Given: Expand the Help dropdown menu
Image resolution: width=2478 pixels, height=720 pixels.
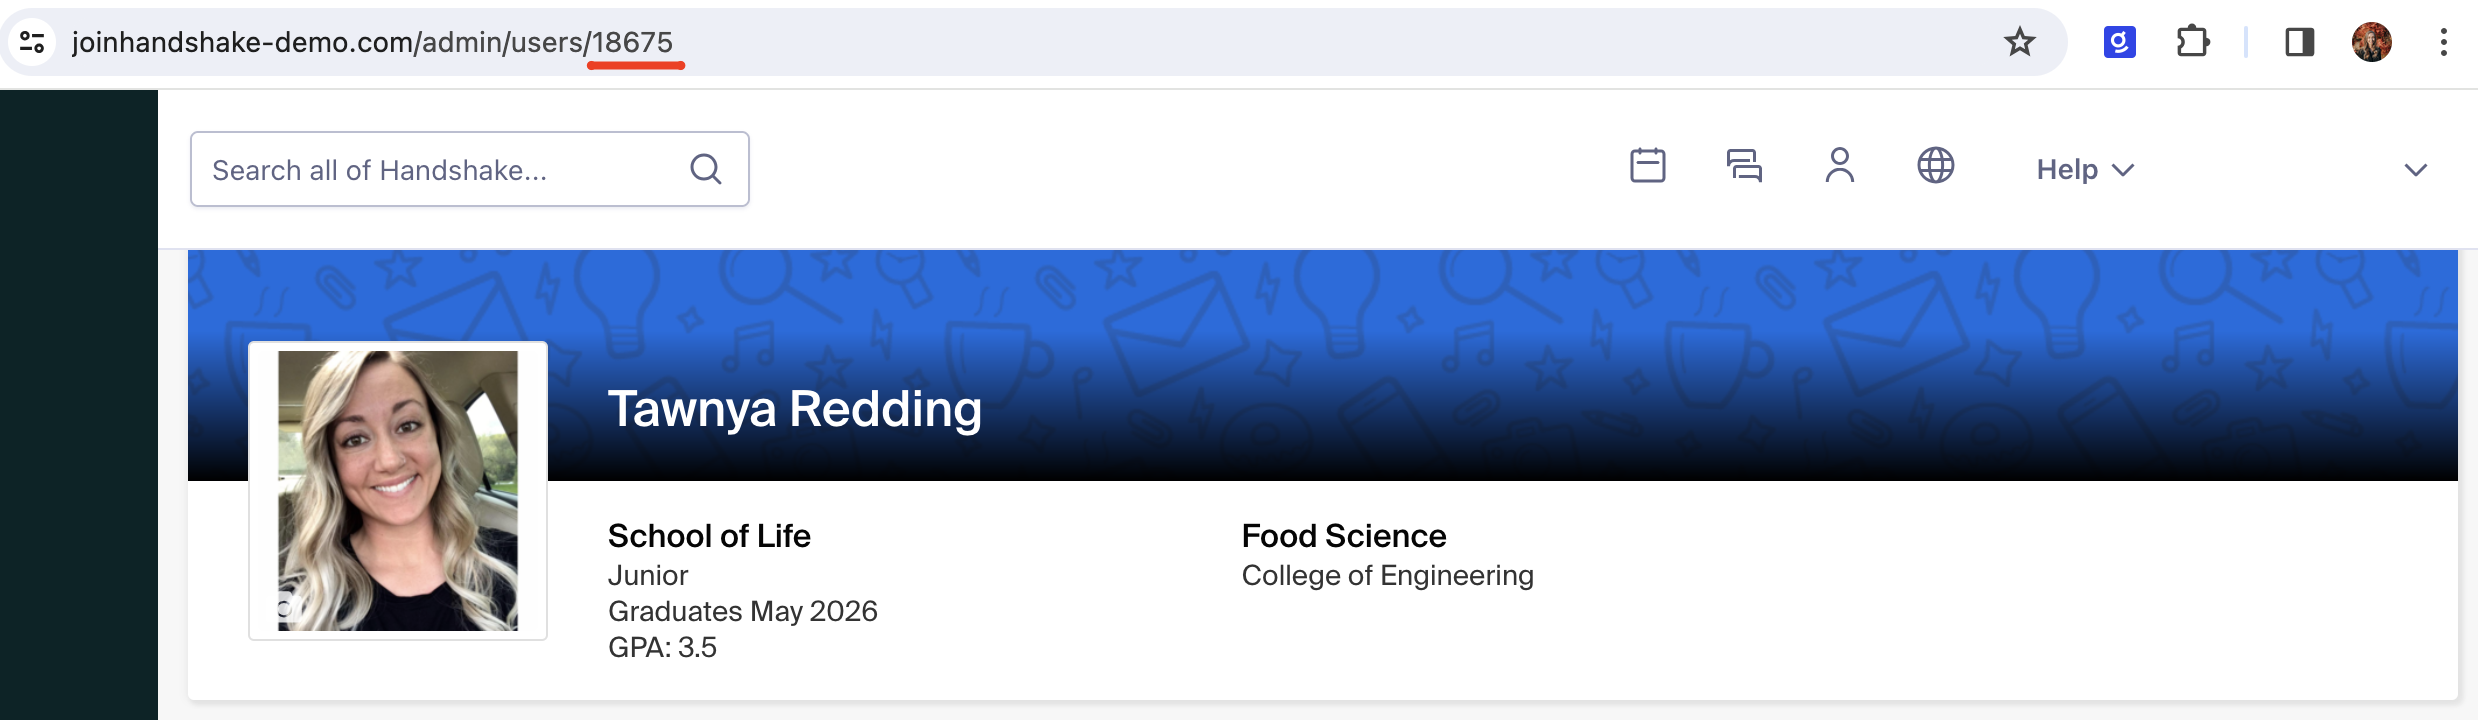Looking at the screenshot, I should click(2085, 169).
